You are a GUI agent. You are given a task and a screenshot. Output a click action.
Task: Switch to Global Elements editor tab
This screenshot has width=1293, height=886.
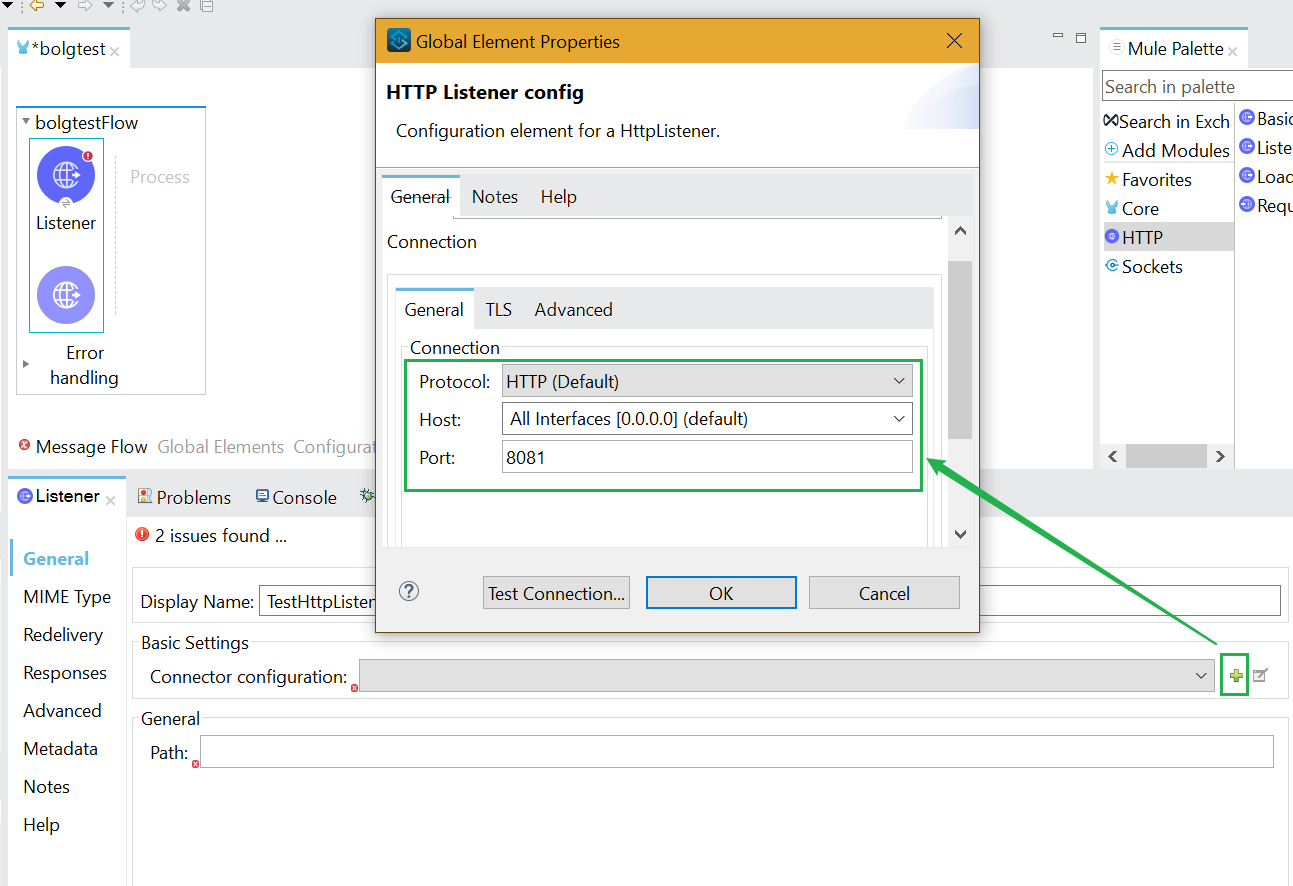221,447
